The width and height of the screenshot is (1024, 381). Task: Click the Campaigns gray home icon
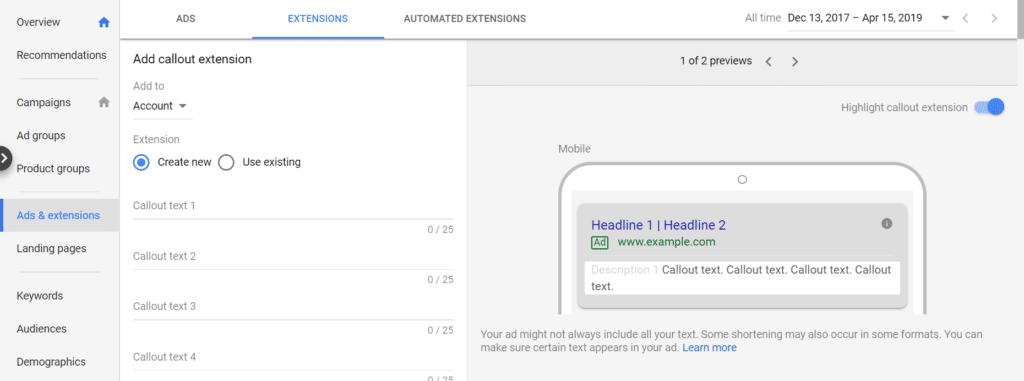pyautogui.click(x=104, y=103)
